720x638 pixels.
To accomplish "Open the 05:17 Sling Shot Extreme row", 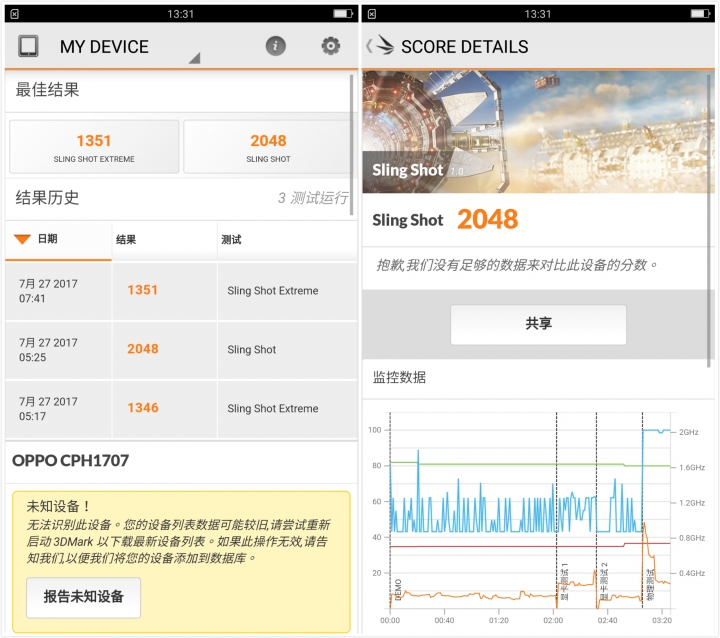I will pyautogui.click(x=181, y=409).
